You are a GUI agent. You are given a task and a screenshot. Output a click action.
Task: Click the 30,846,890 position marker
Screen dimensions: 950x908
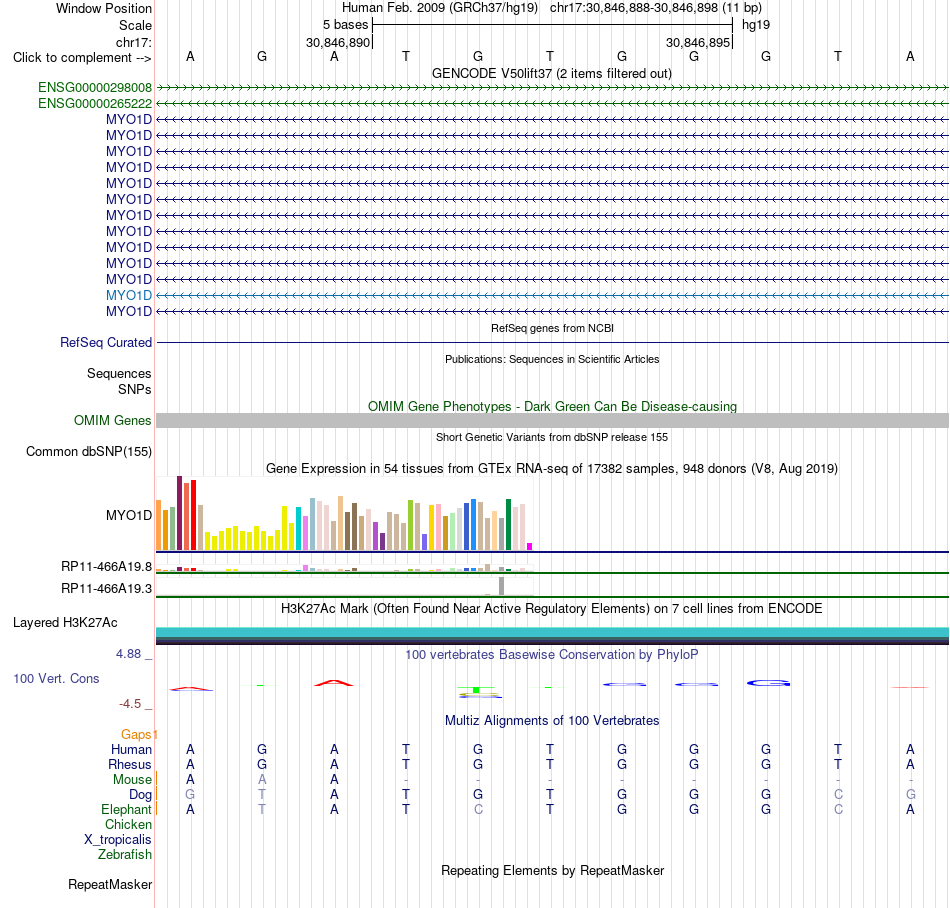coord(337,43)
